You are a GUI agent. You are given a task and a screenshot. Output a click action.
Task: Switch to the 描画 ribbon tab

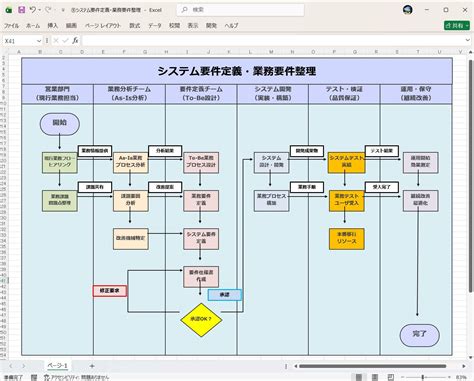coord(71,26)
